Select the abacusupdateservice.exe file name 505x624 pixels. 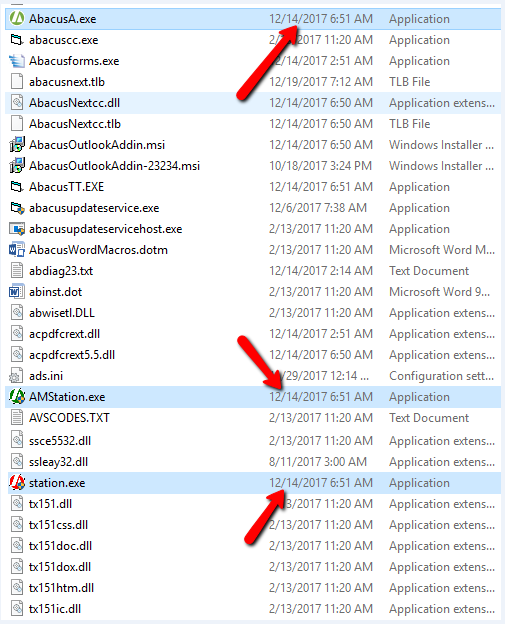[x=94, y=208]
